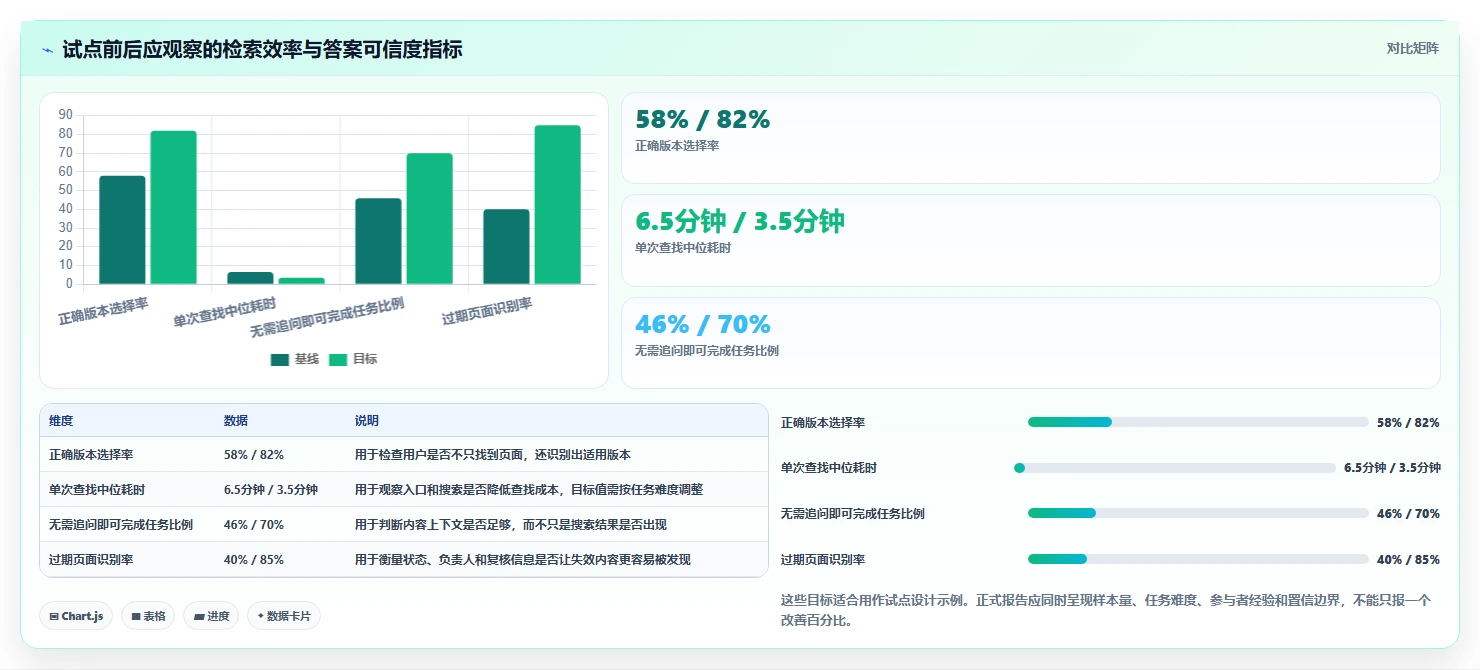Screen dimensions: 1480x670
Task: Click the 对比矩阵 label in the header
Action: coord(1413,48)
